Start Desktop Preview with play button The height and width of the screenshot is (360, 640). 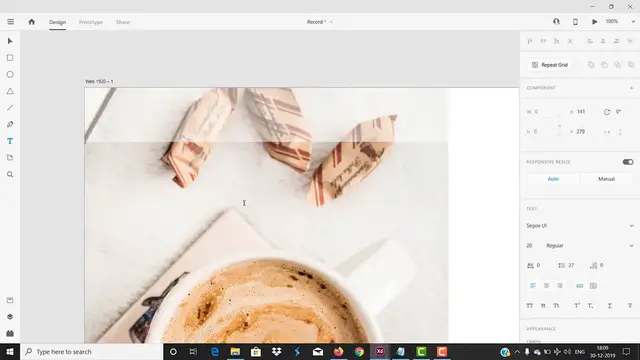(595, 22)
